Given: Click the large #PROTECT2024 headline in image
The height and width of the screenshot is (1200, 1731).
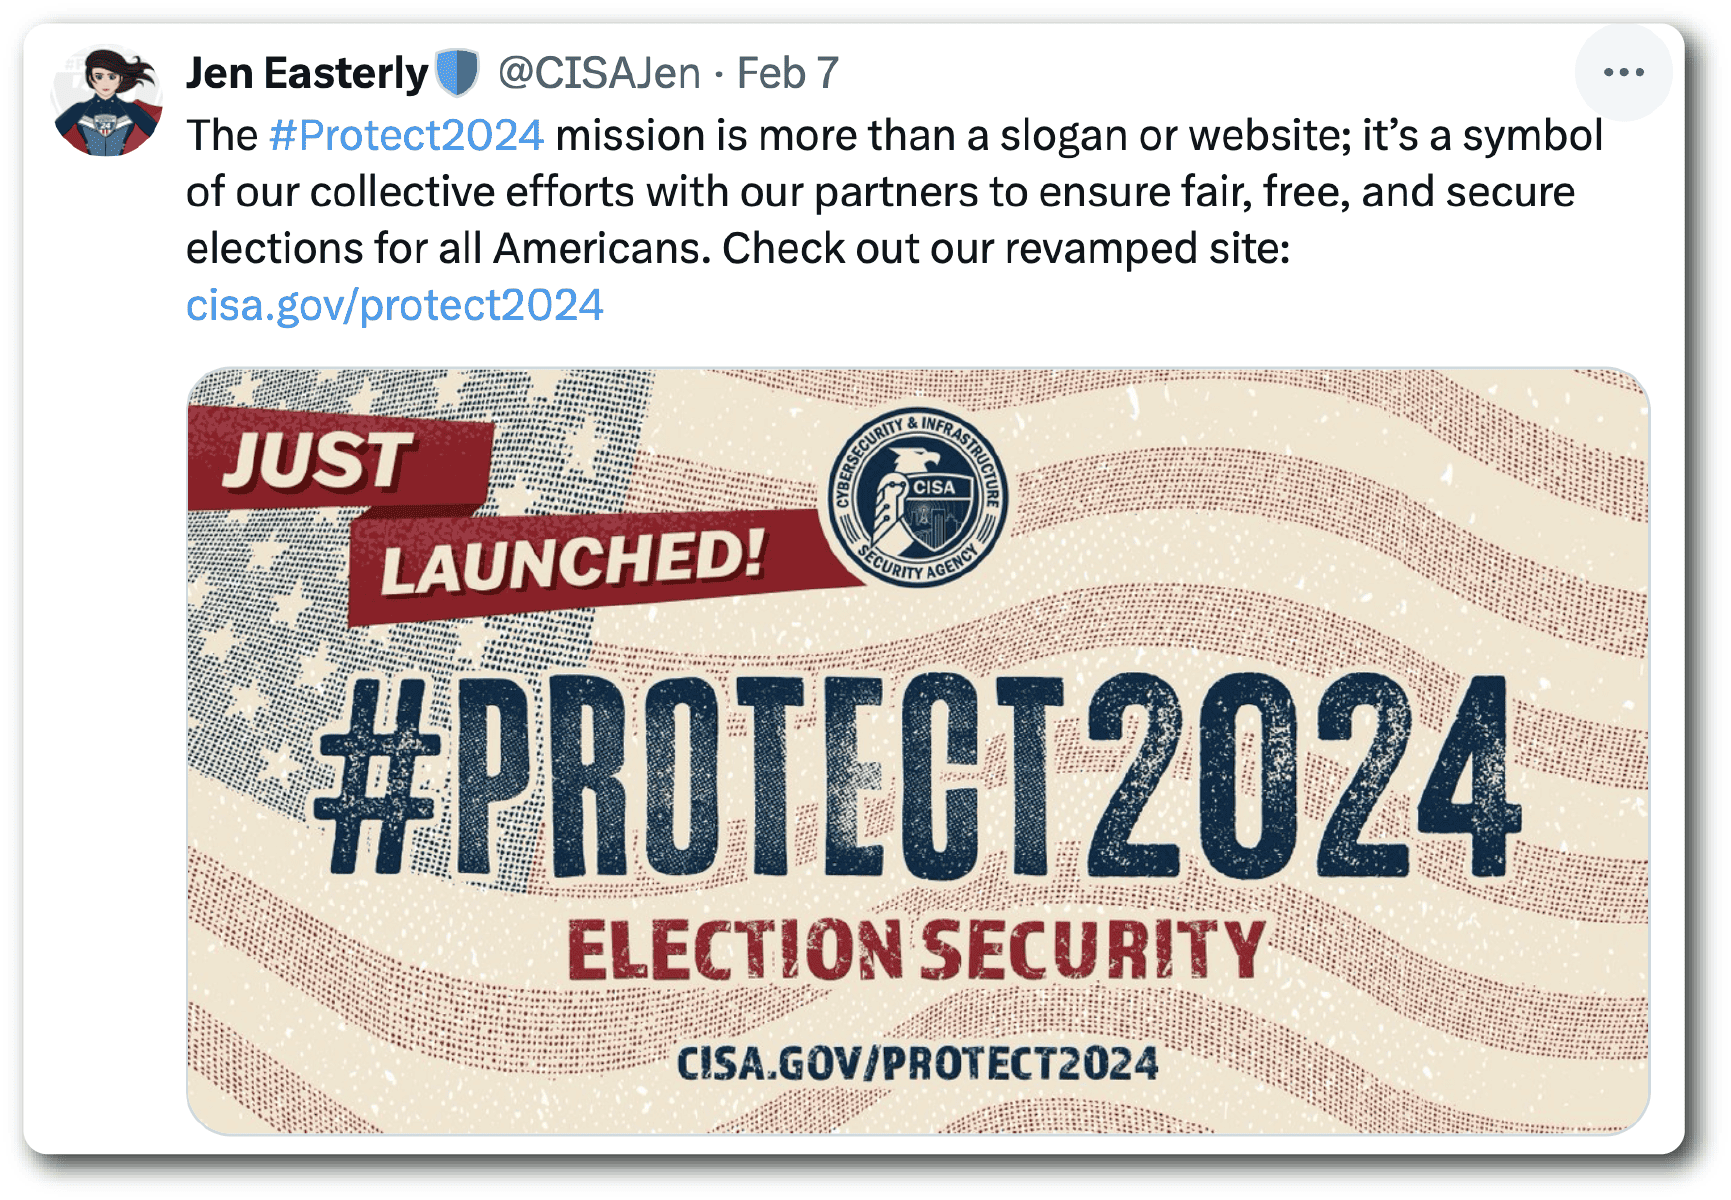Looking at the screenshot, I should point(915,775).
